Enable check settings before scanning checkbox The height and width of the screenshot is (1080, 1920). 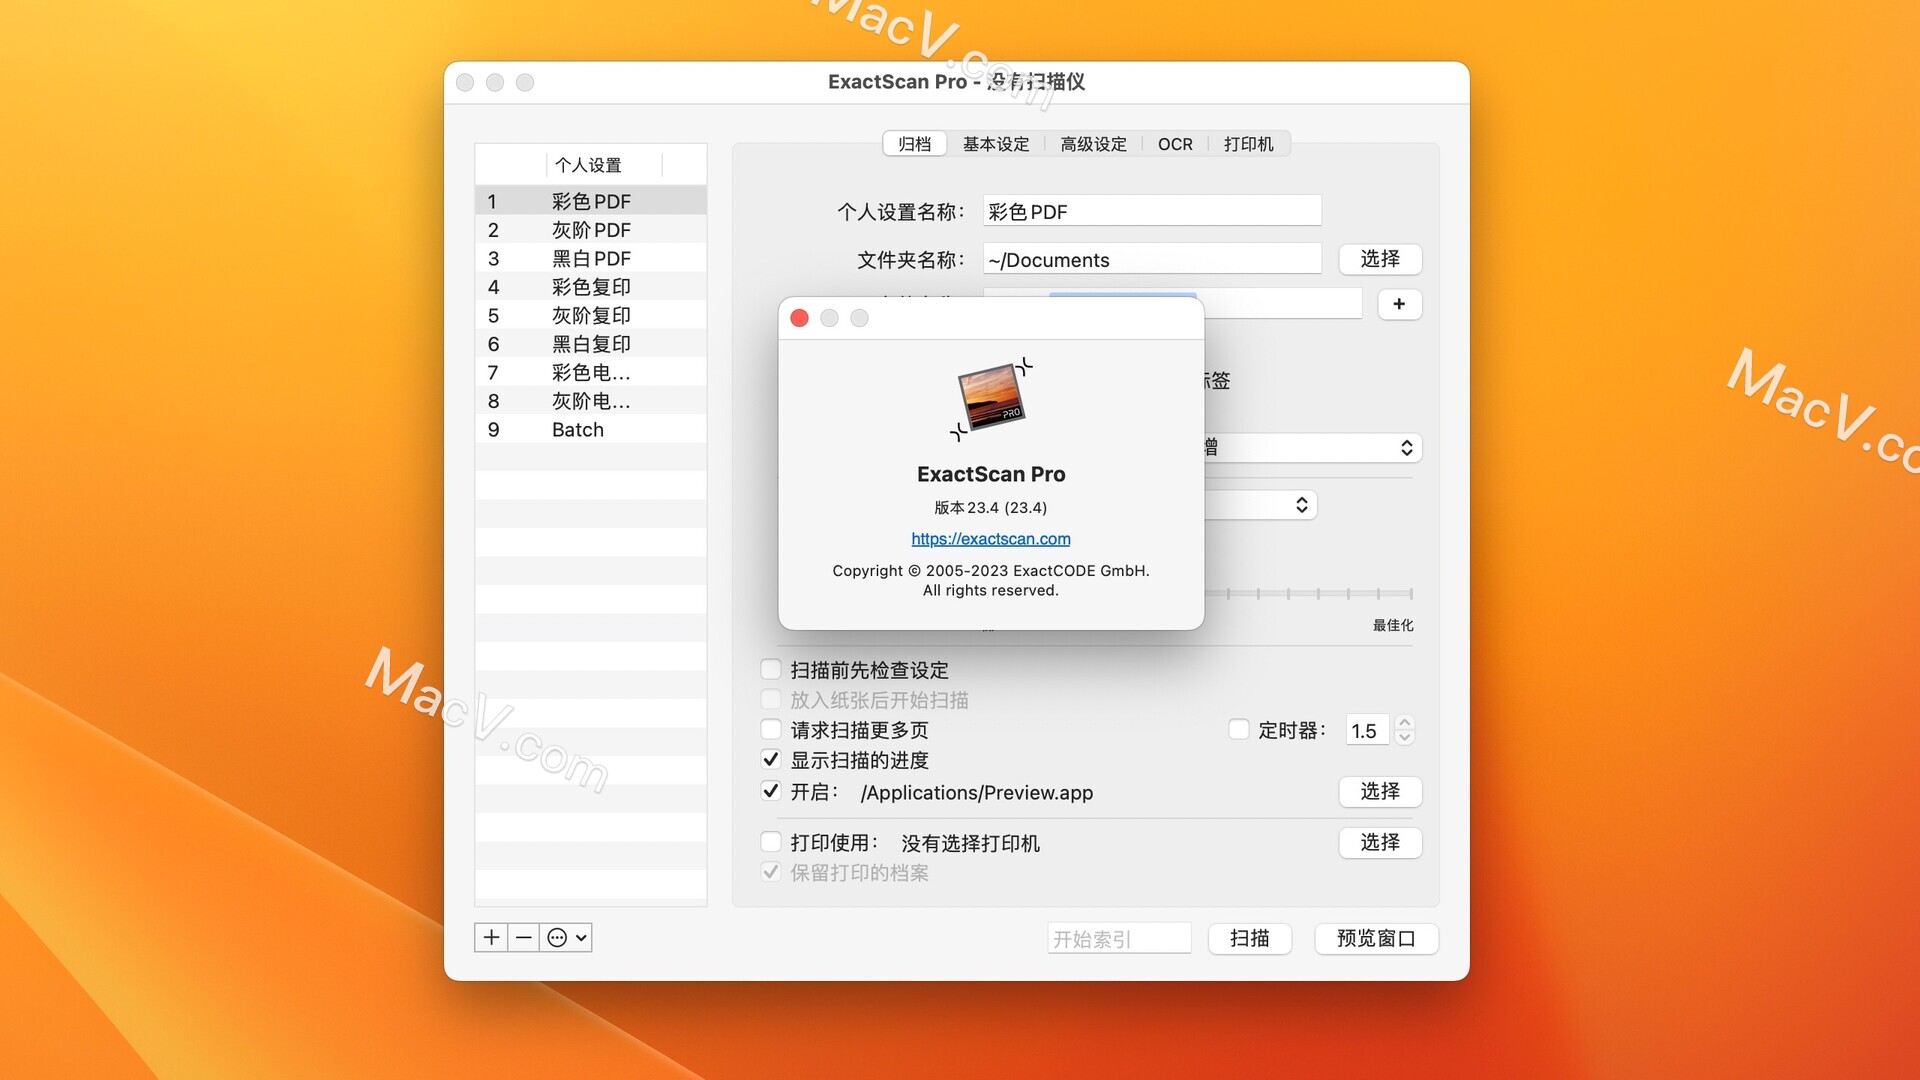coord(771,669)
